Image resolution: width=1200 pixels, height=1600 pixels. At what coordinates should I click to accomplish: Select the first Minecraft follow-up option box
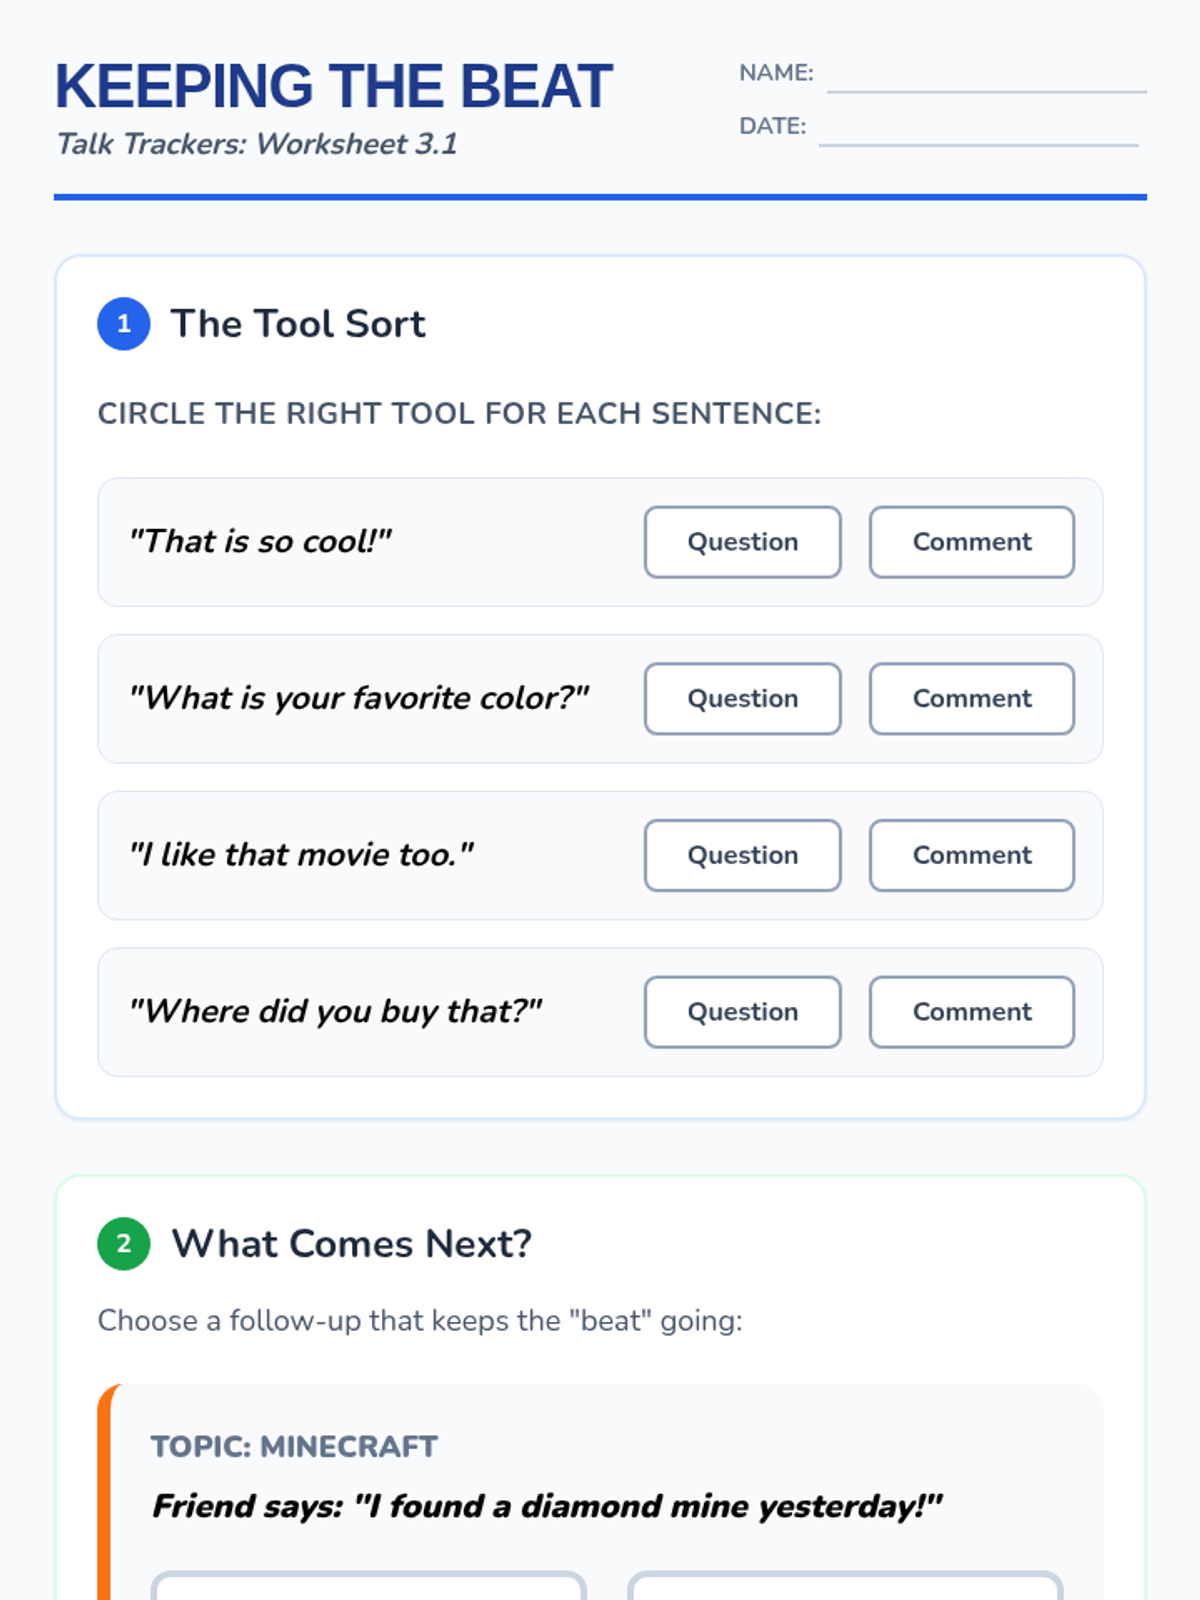click(368, 1586)
